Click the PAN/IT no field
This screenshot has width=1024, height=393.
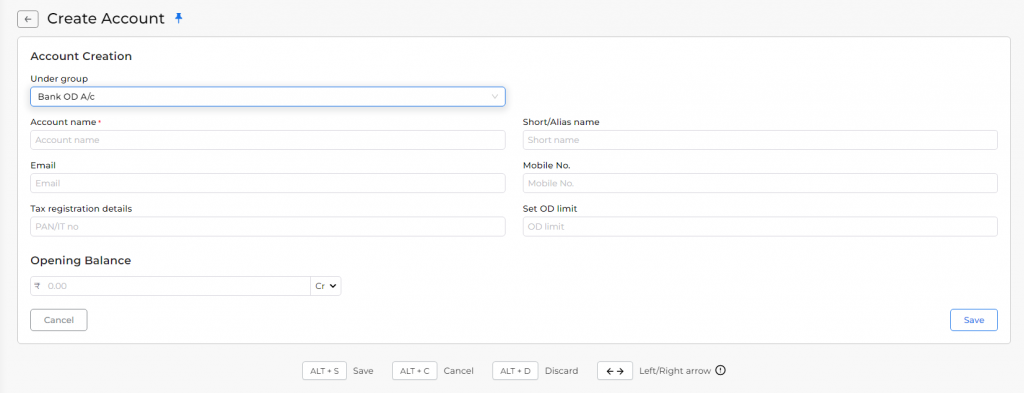click(x=268, y=227)
